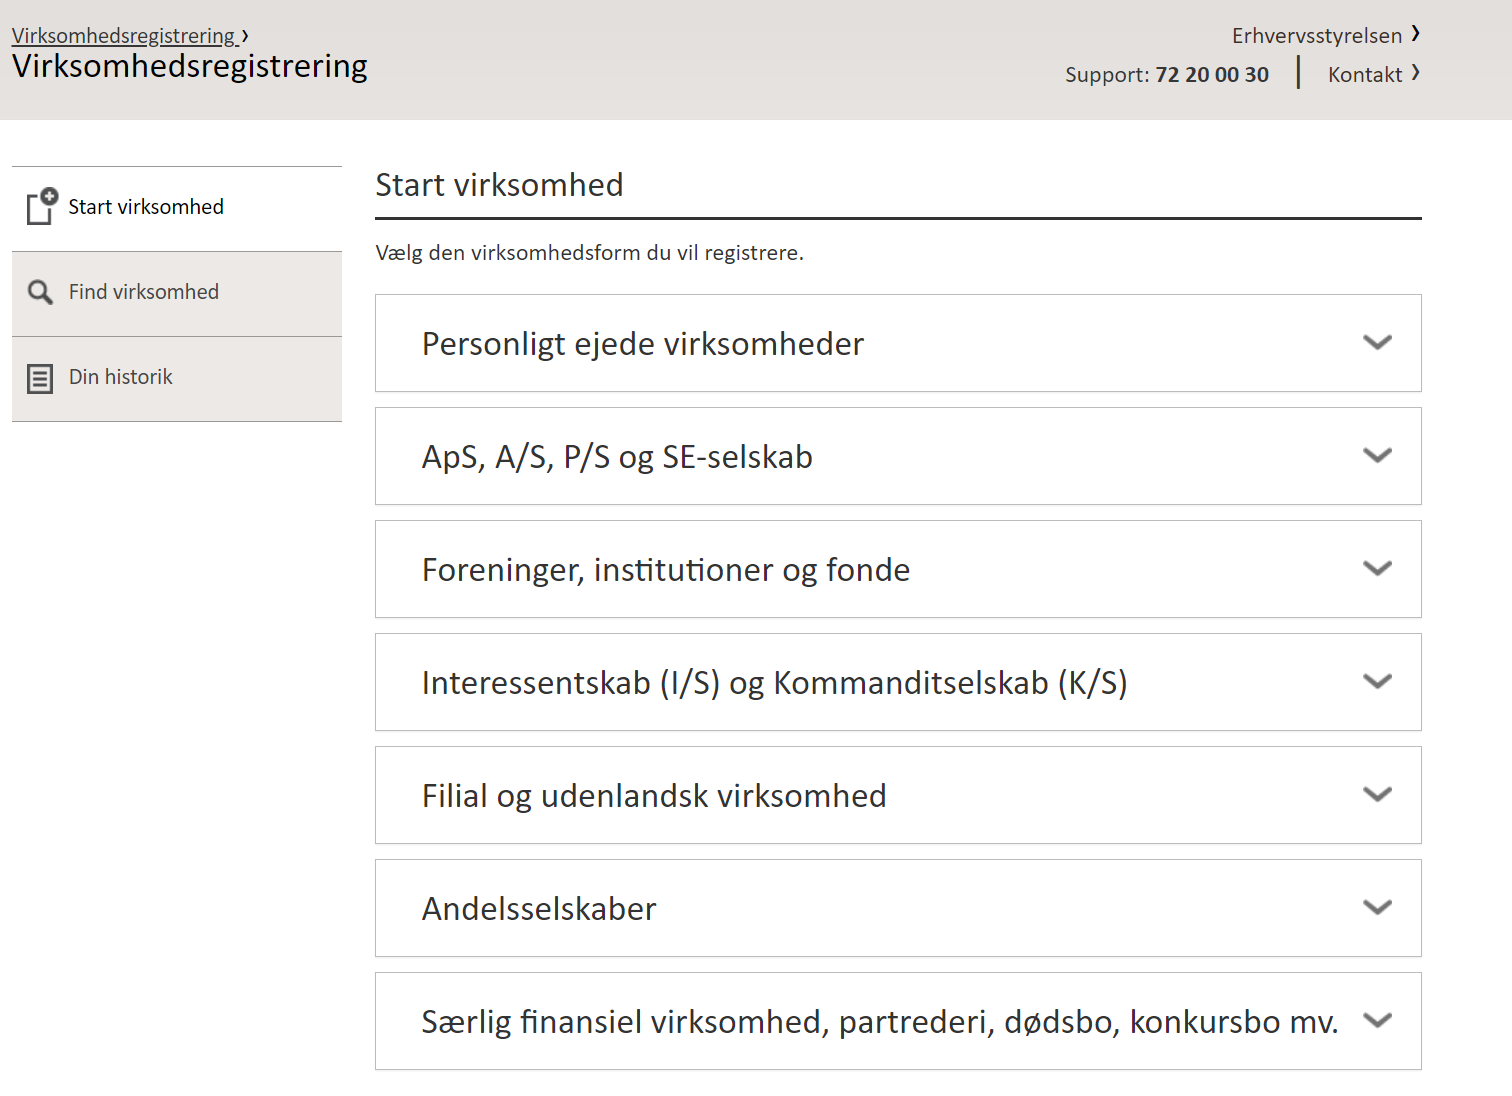Expand Interessentskab (I/S) og Kommanditselskab (K/S)
Viewport: 1512px width, 1096px height.
coord(1378,681)
